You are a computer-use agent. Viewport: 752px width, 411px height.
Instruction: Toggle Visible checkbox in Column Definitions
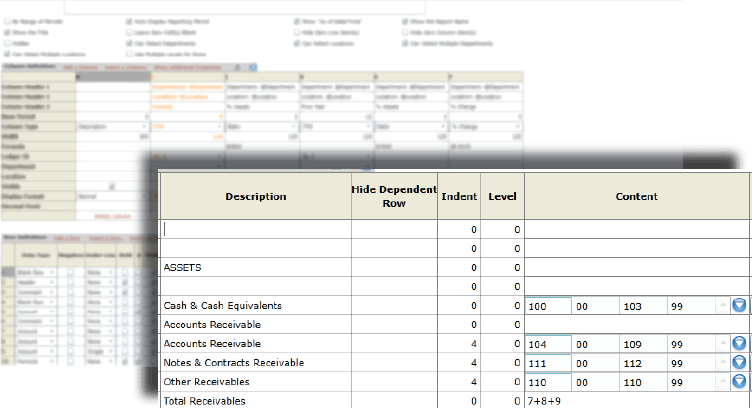click(x=112, y=186)
